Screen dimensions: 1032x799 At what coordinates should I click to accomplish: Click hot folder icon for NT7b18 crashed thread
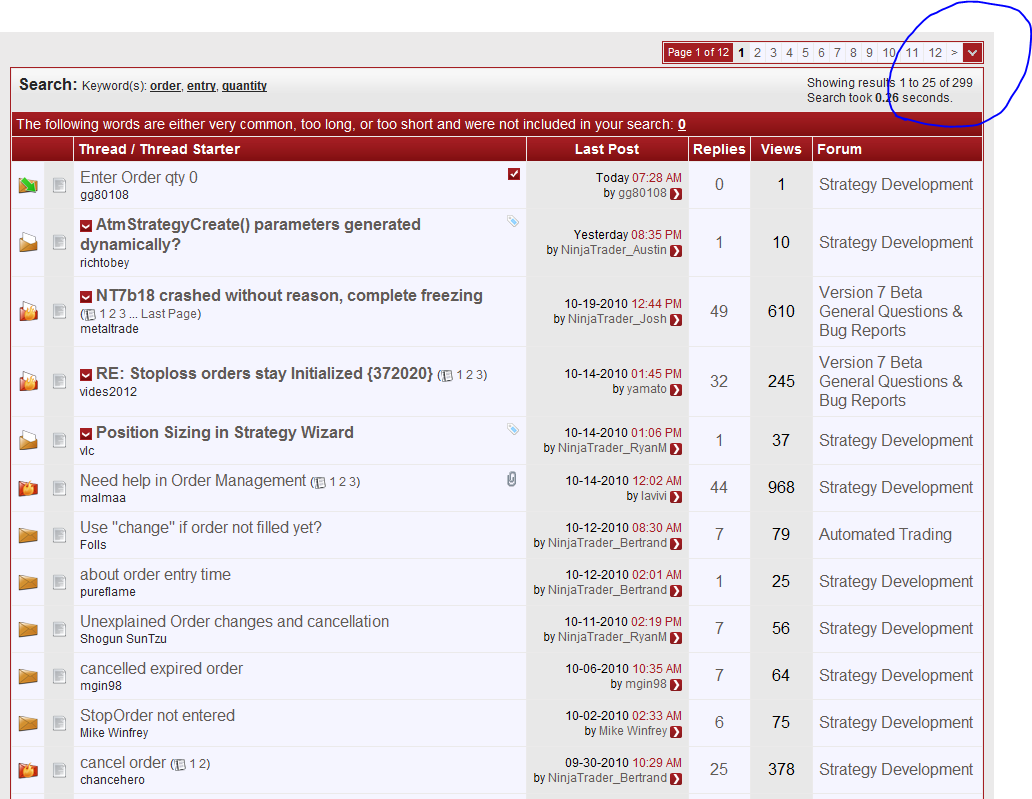point(28,311)
